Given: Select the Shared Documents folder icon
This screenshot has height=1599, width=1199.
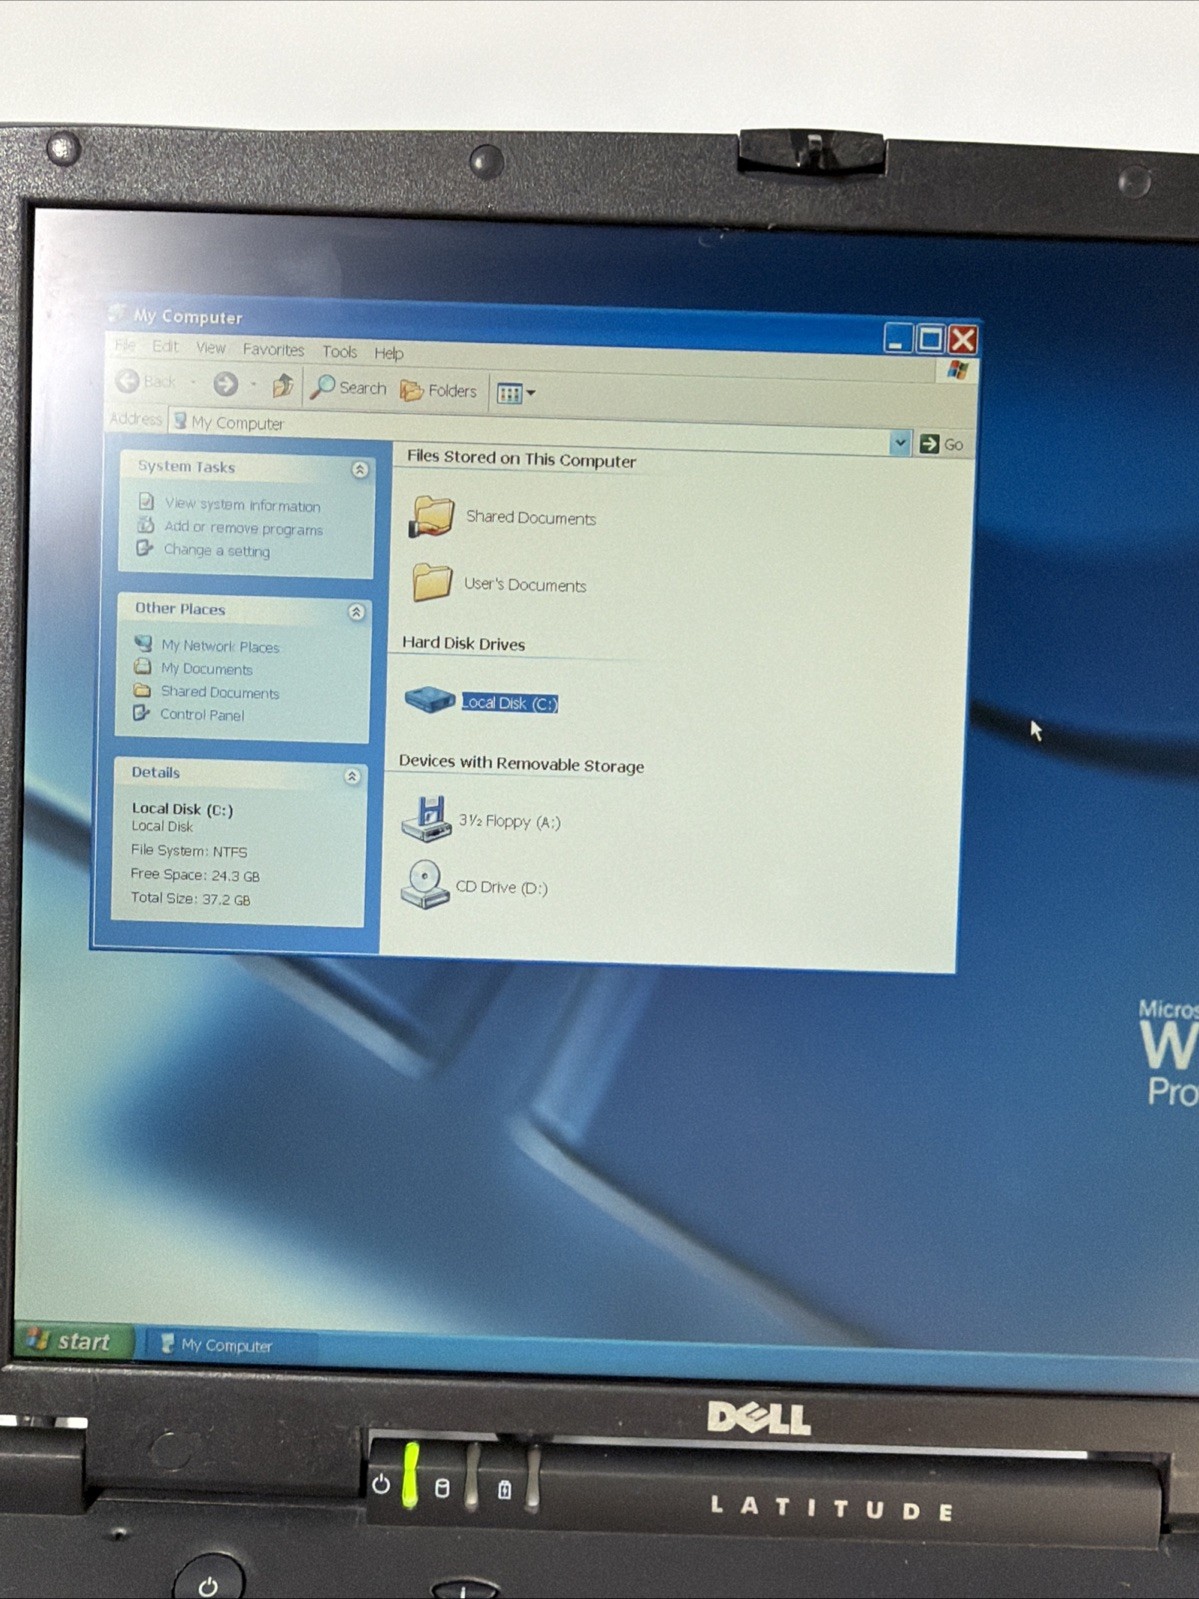Looking at the screenshot, I should click(x=432, y=516).
